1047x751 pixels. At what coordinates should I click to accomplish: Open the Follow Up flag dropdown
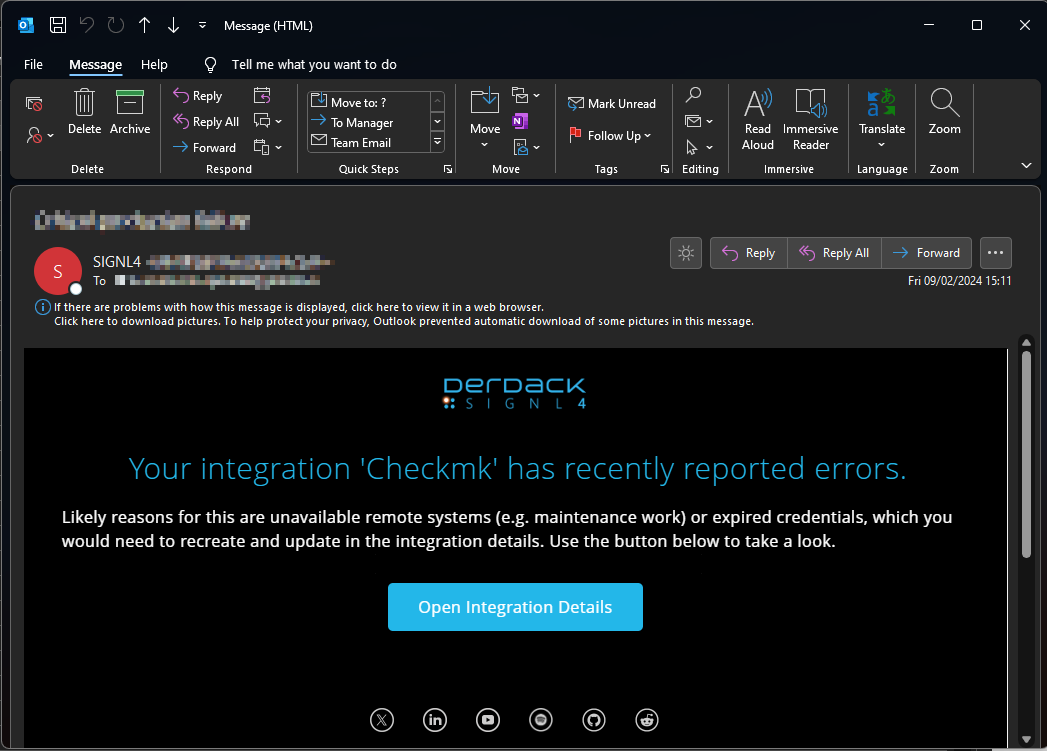pos(610,136)
